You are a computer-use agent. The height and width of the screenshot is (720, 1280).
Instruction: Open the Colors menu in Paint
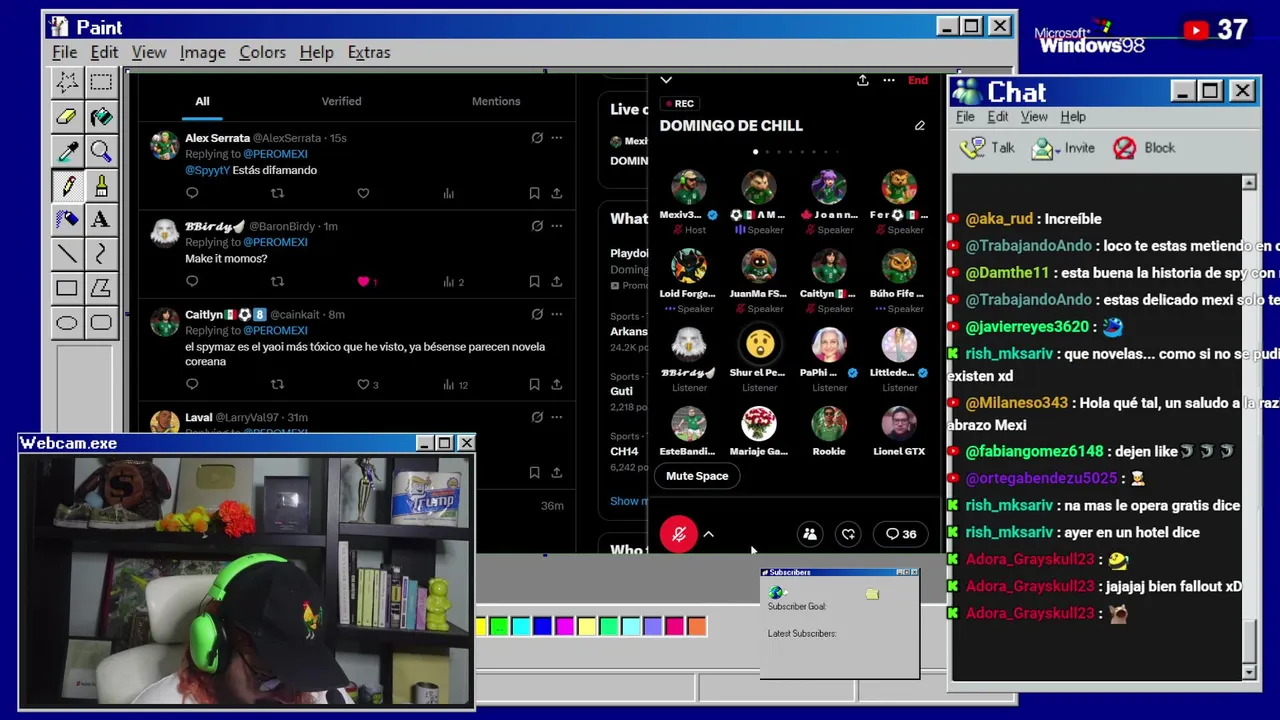(x=262, y=52)
